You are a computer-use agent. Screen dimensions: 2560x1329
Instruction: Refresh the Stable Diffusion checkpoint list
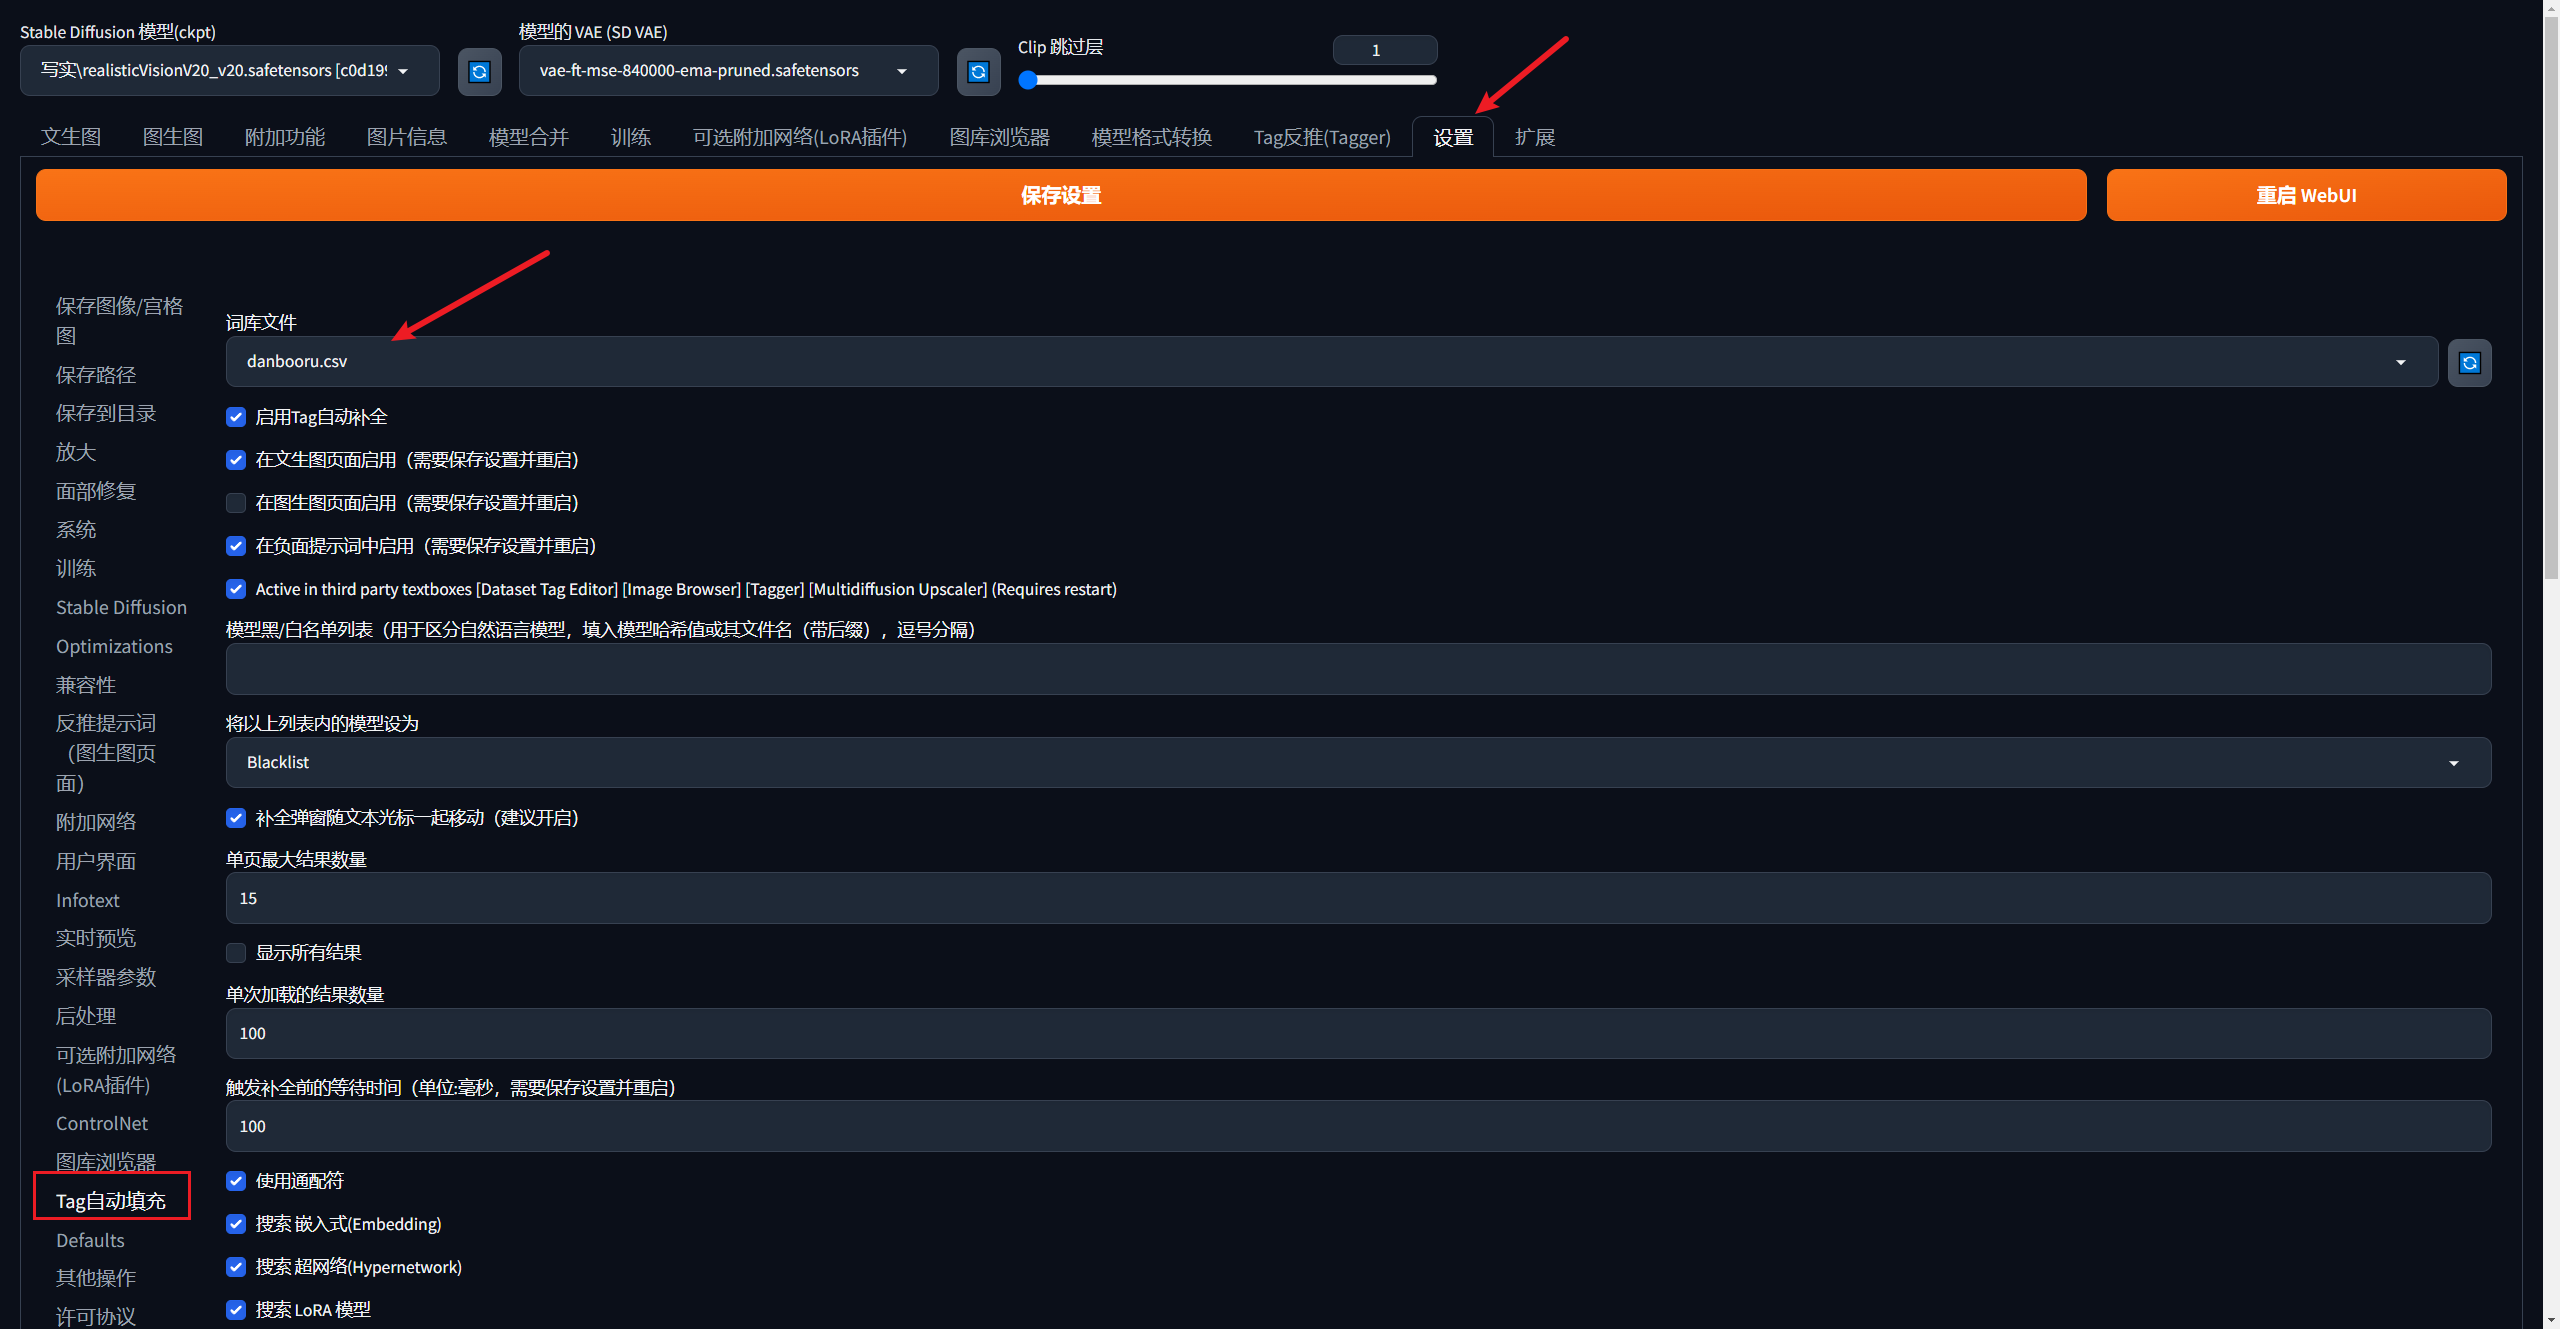[479, 71]
